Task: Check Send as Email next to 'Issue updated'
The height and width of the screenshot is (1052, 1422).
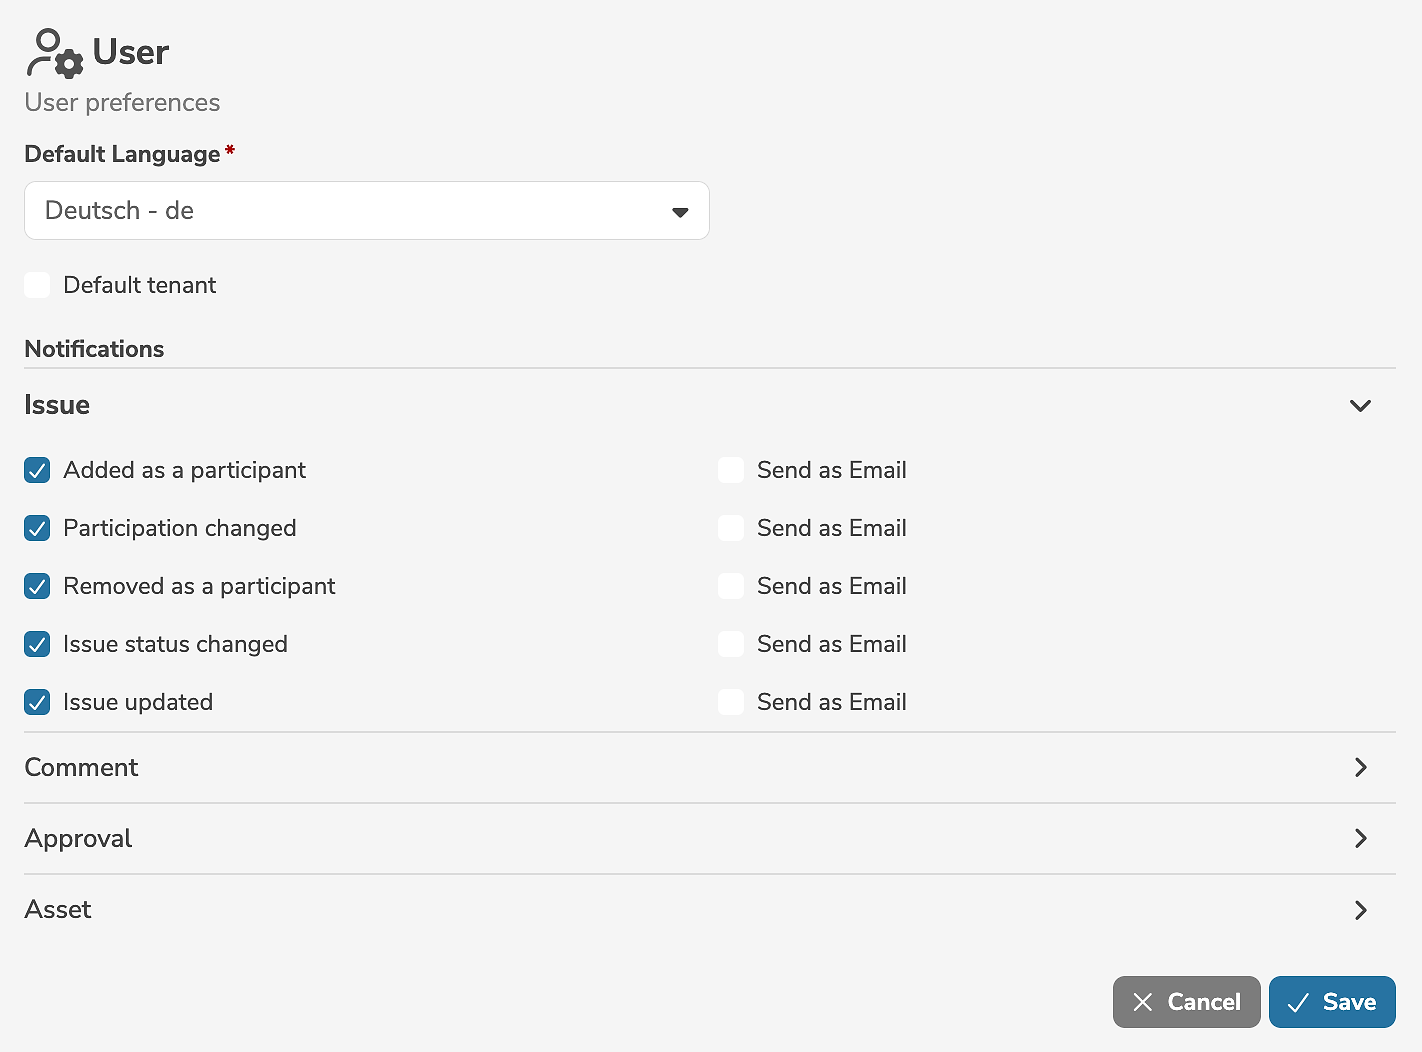Action: tap(731, 702)
